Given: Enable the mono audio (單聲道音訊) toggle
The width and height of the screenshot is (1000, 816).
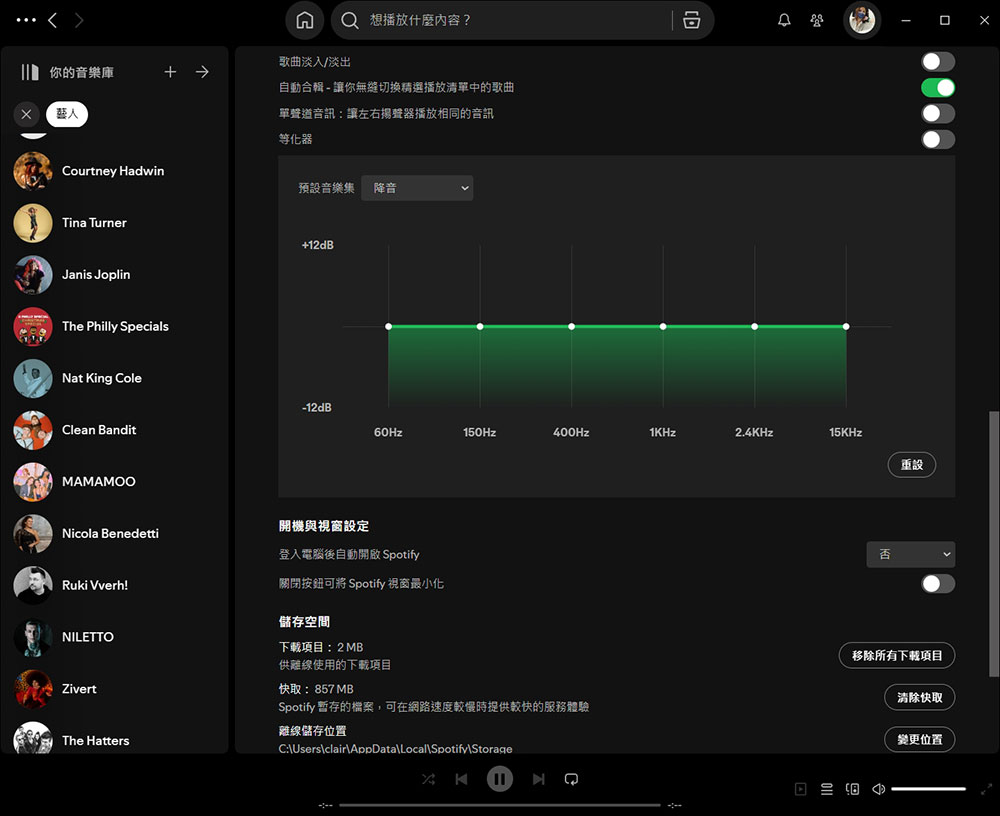Looking at the screenshot, I should coord(937,114).
